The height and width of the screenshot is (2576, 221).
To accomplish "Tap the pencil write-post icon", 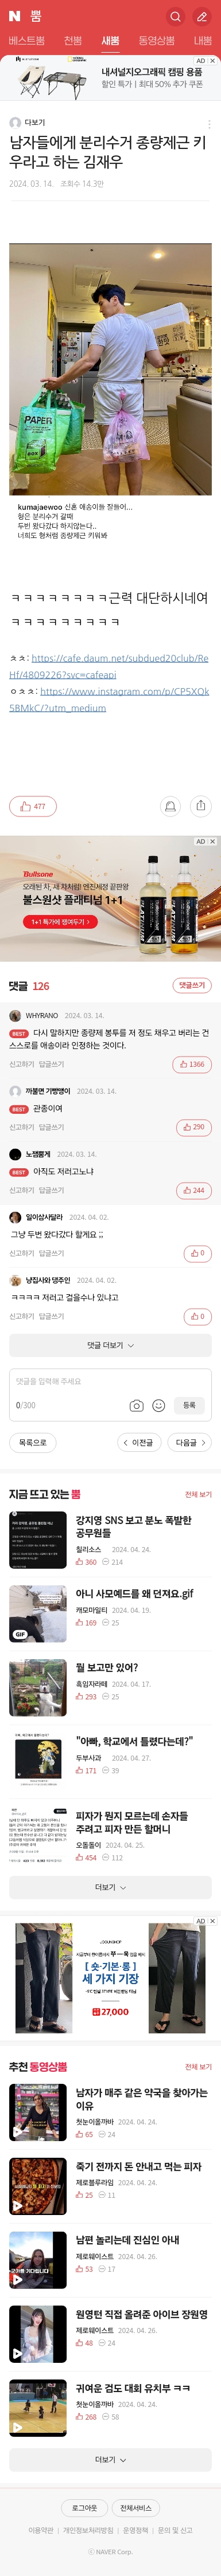I will pos(202,16).
